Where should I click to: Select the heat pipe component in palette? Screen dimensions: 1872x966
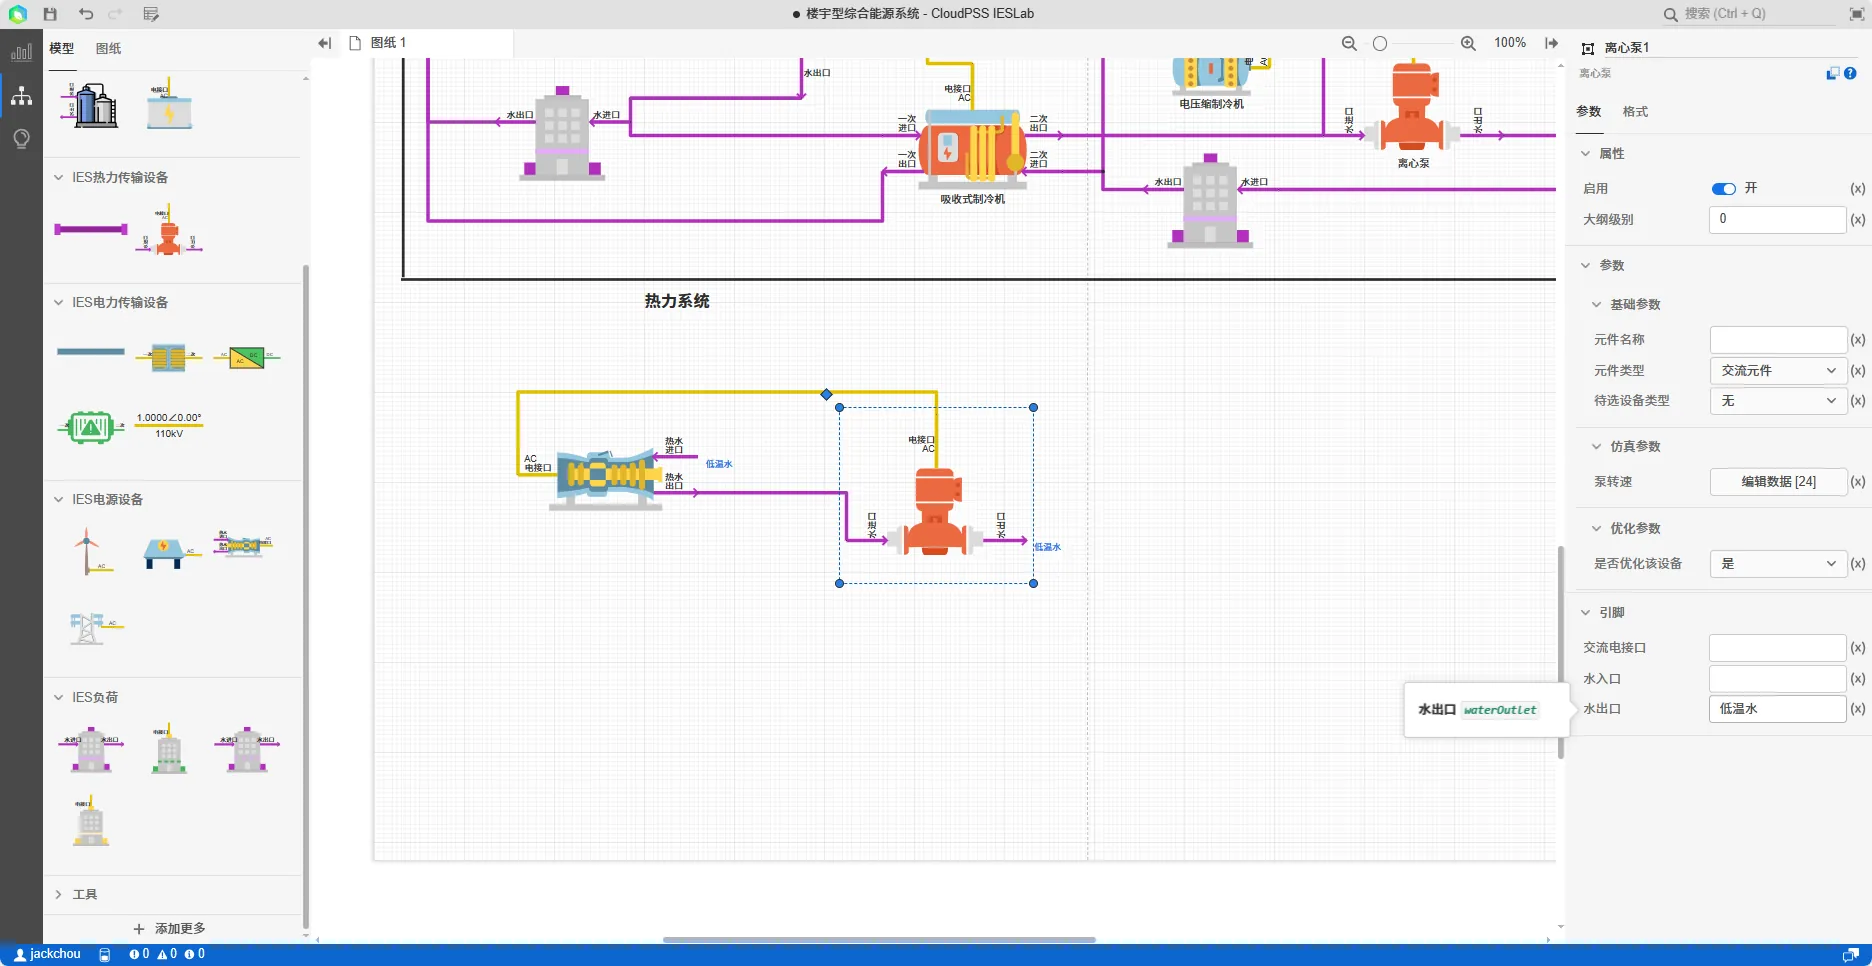(x=91, y=229)
